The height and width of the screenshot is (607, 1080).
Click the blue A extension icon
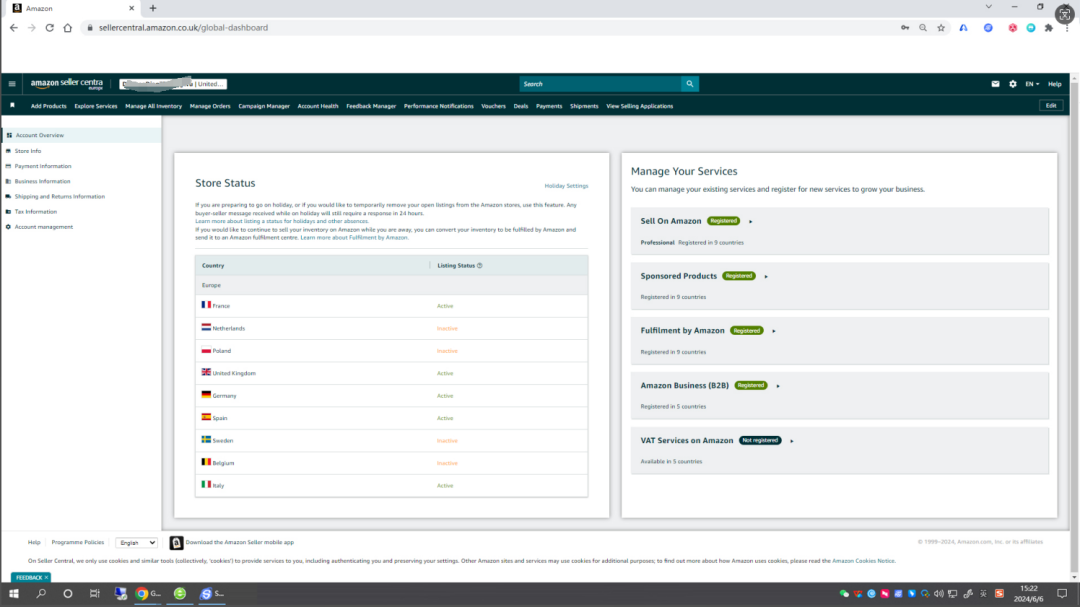click(964, 28)
